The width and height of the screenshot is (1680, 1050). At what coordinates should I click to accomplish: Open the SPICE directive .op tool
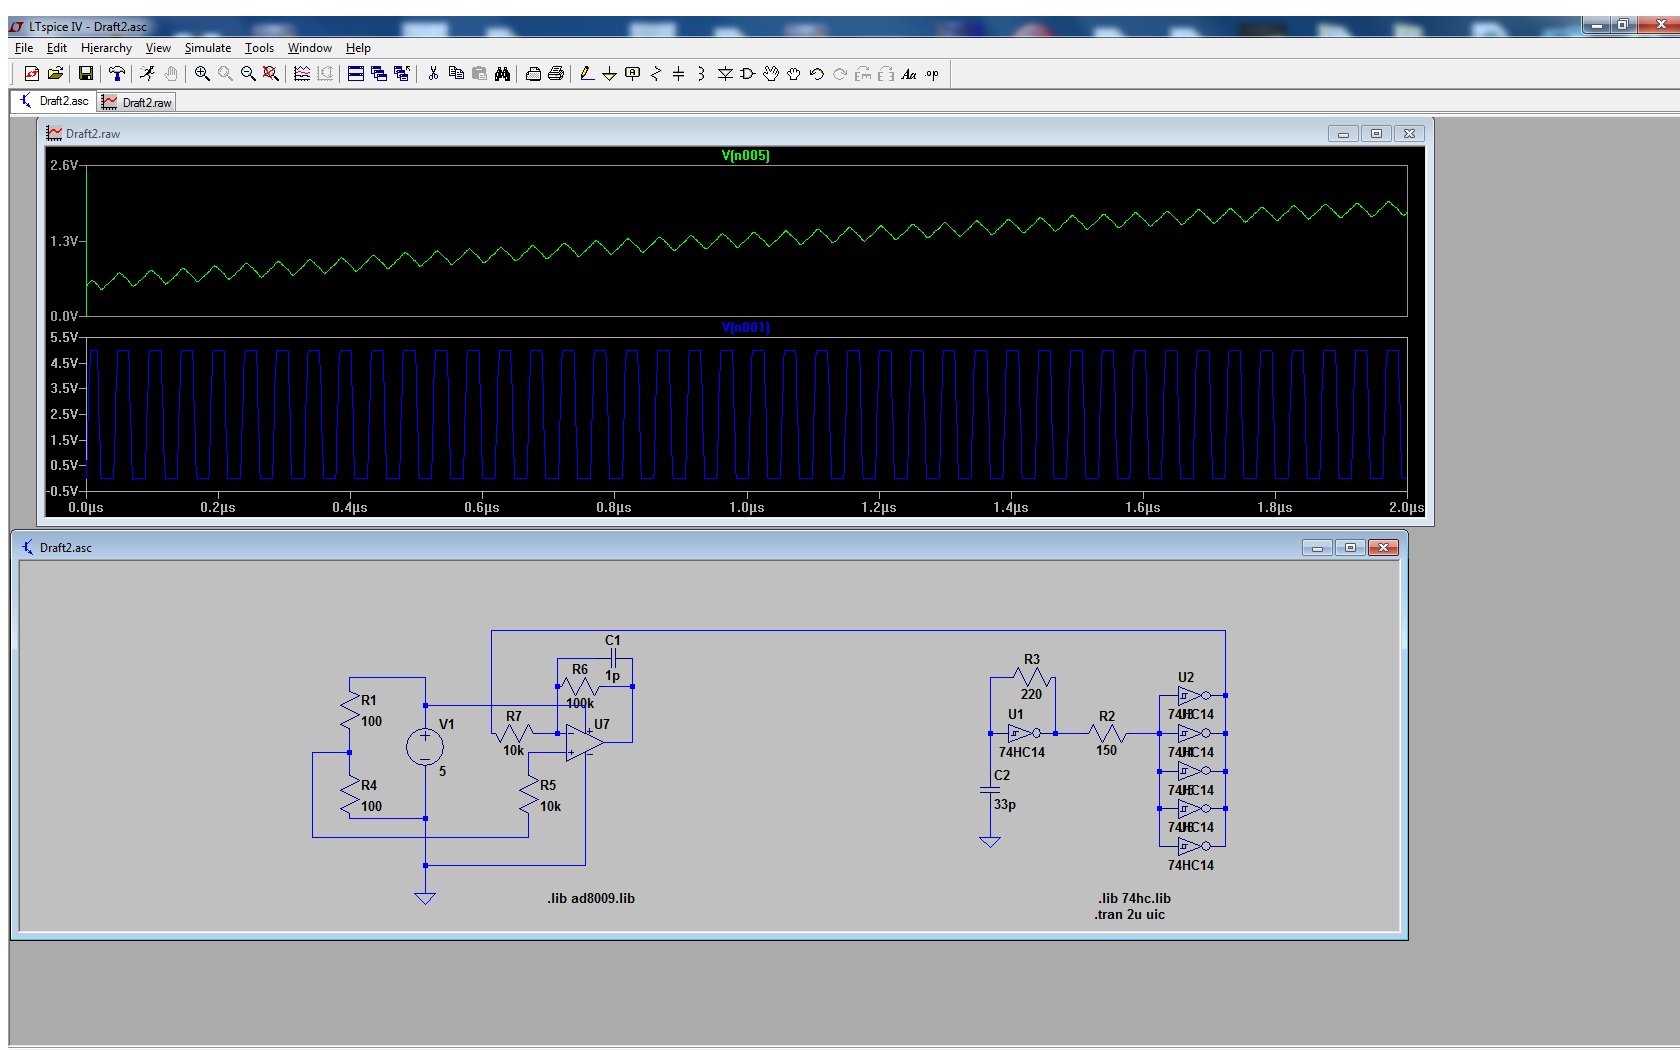pos(932,73)
